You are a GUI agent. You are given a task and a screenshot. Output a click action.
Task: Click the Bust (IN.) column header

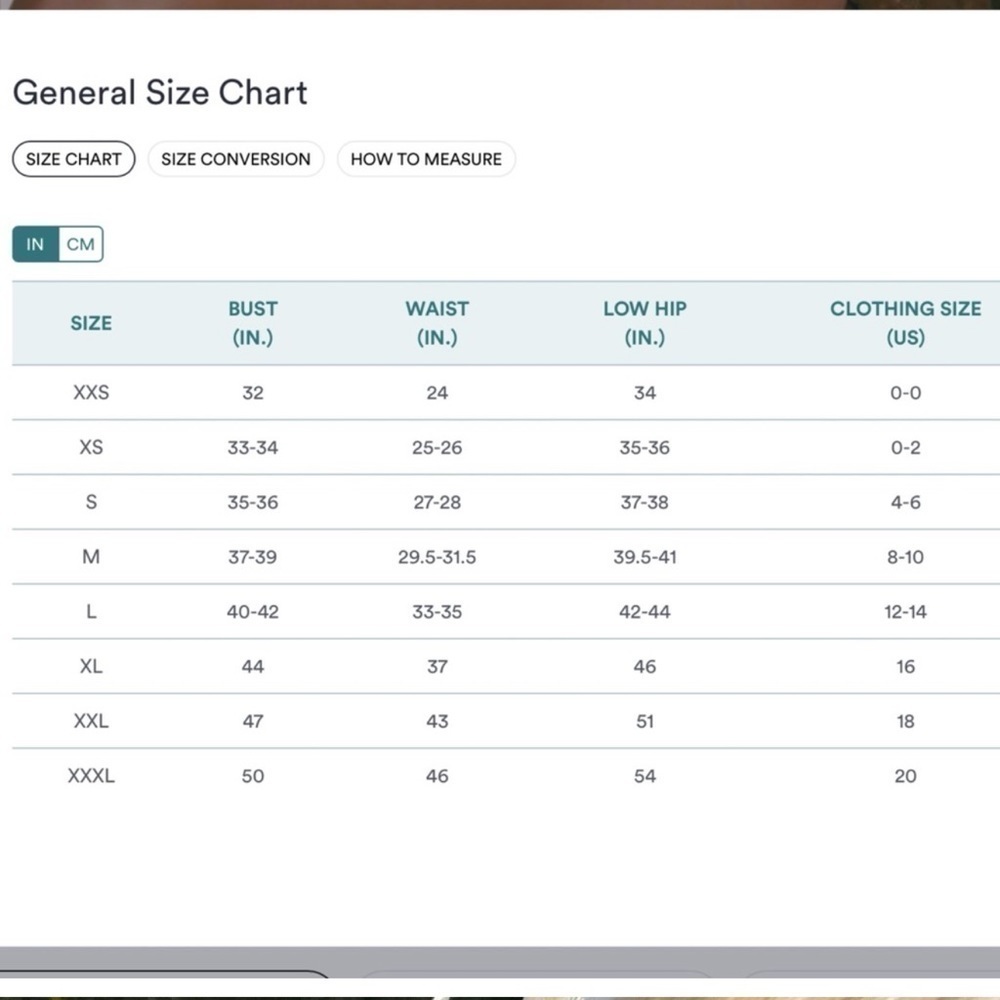click(x=253, y=323)
